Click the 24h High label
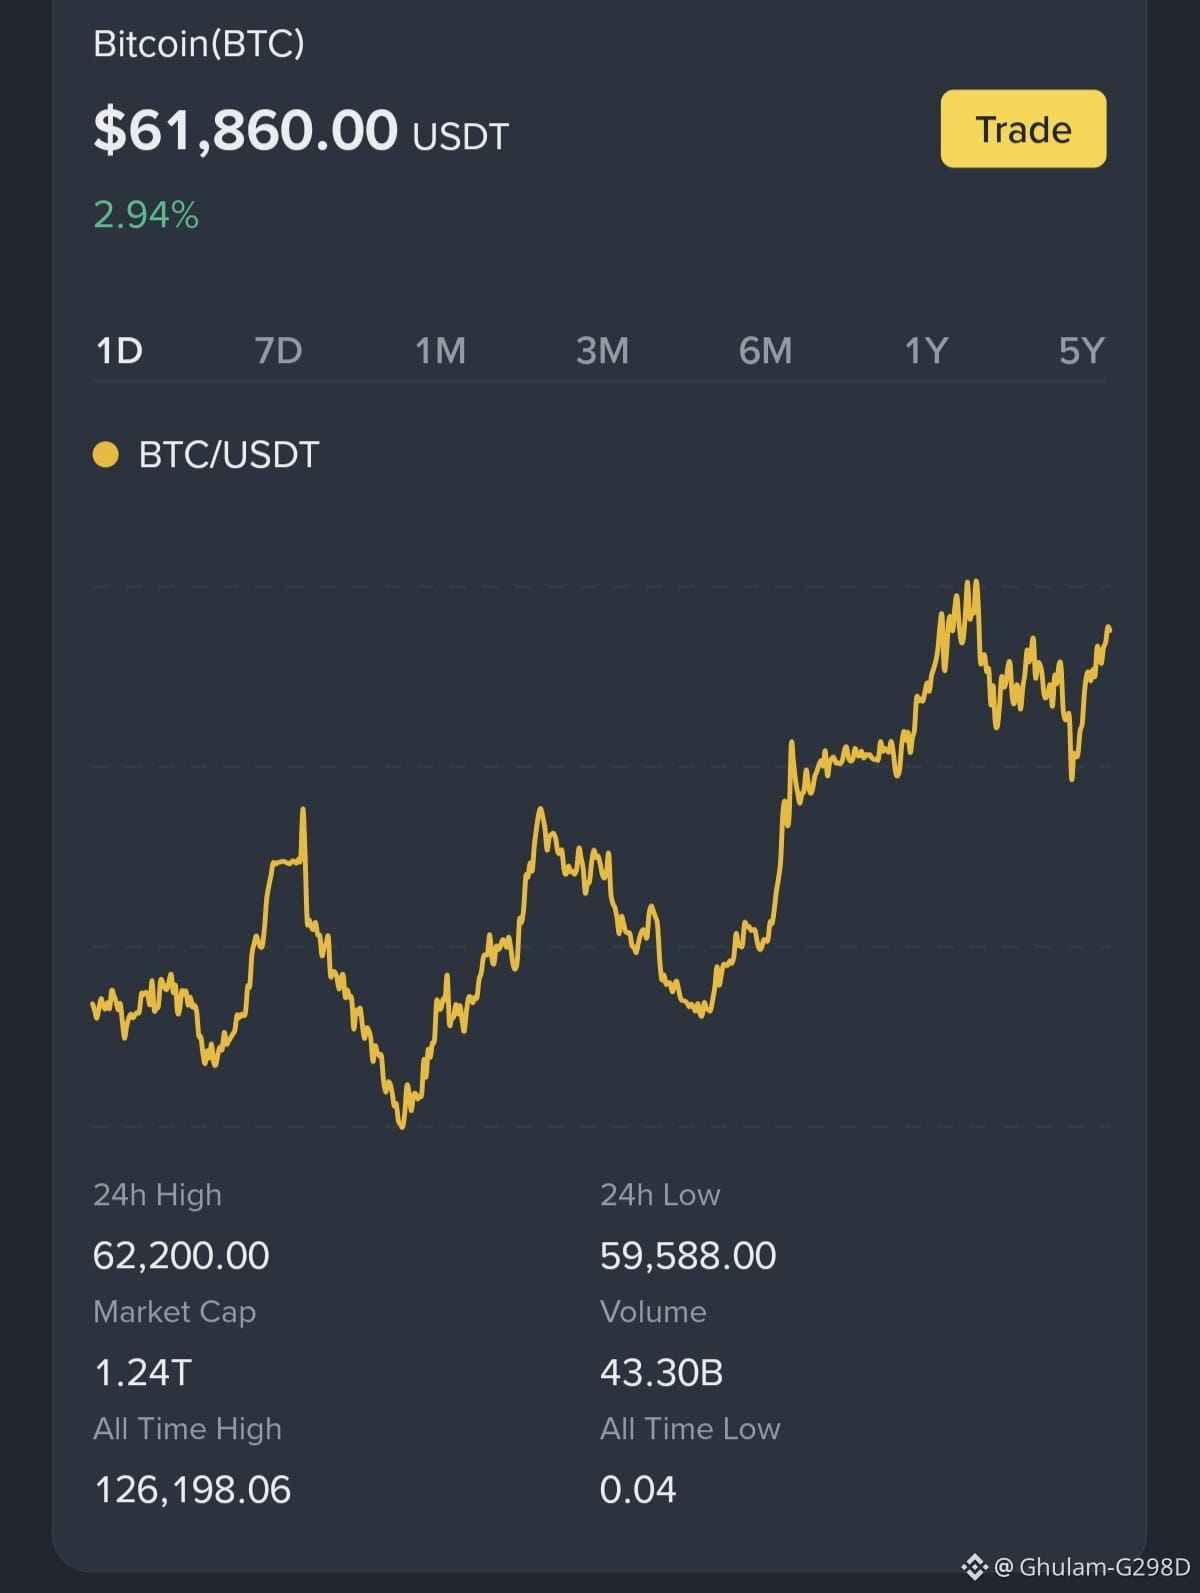This screenshot has width=1200, height=1593. [157, 1195]
